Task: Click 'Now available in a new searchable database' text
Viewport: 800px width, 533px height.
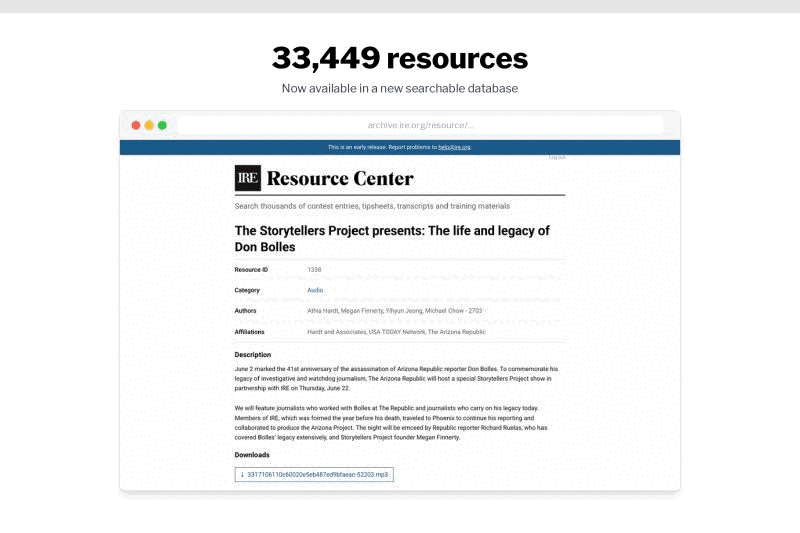Action: (x=400, y=88)
